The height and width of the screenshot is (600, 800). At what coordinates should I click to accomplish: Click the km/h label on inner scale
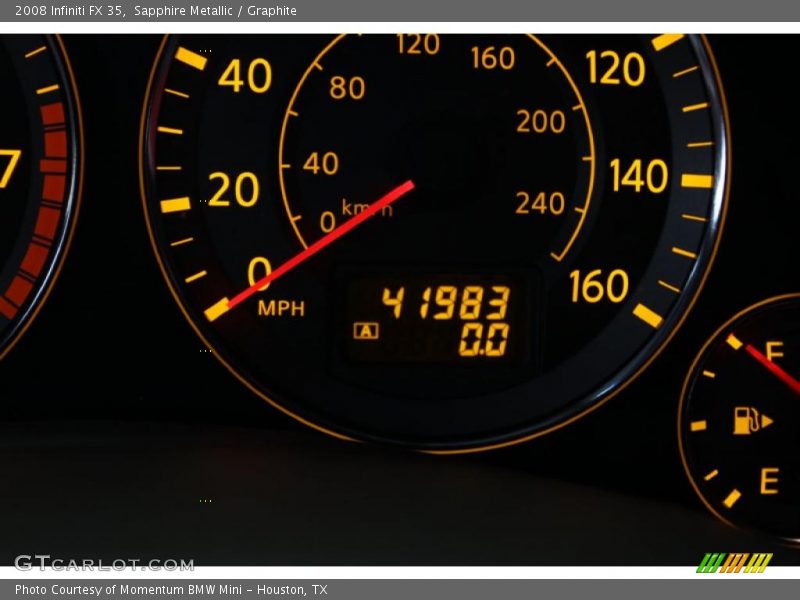point(367,208)
